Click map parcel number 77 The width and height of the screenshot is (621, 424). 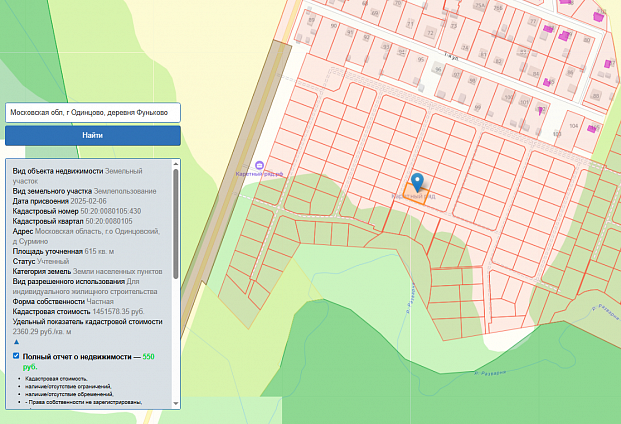[x=533, y=21]
